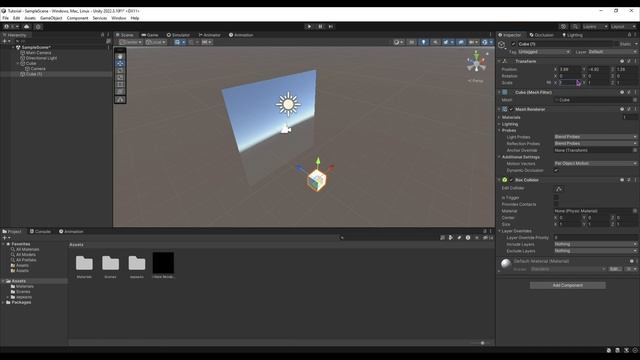The image size is (640, 360).
Task: Click the Transform component icon
Action: tap(505, 61)
